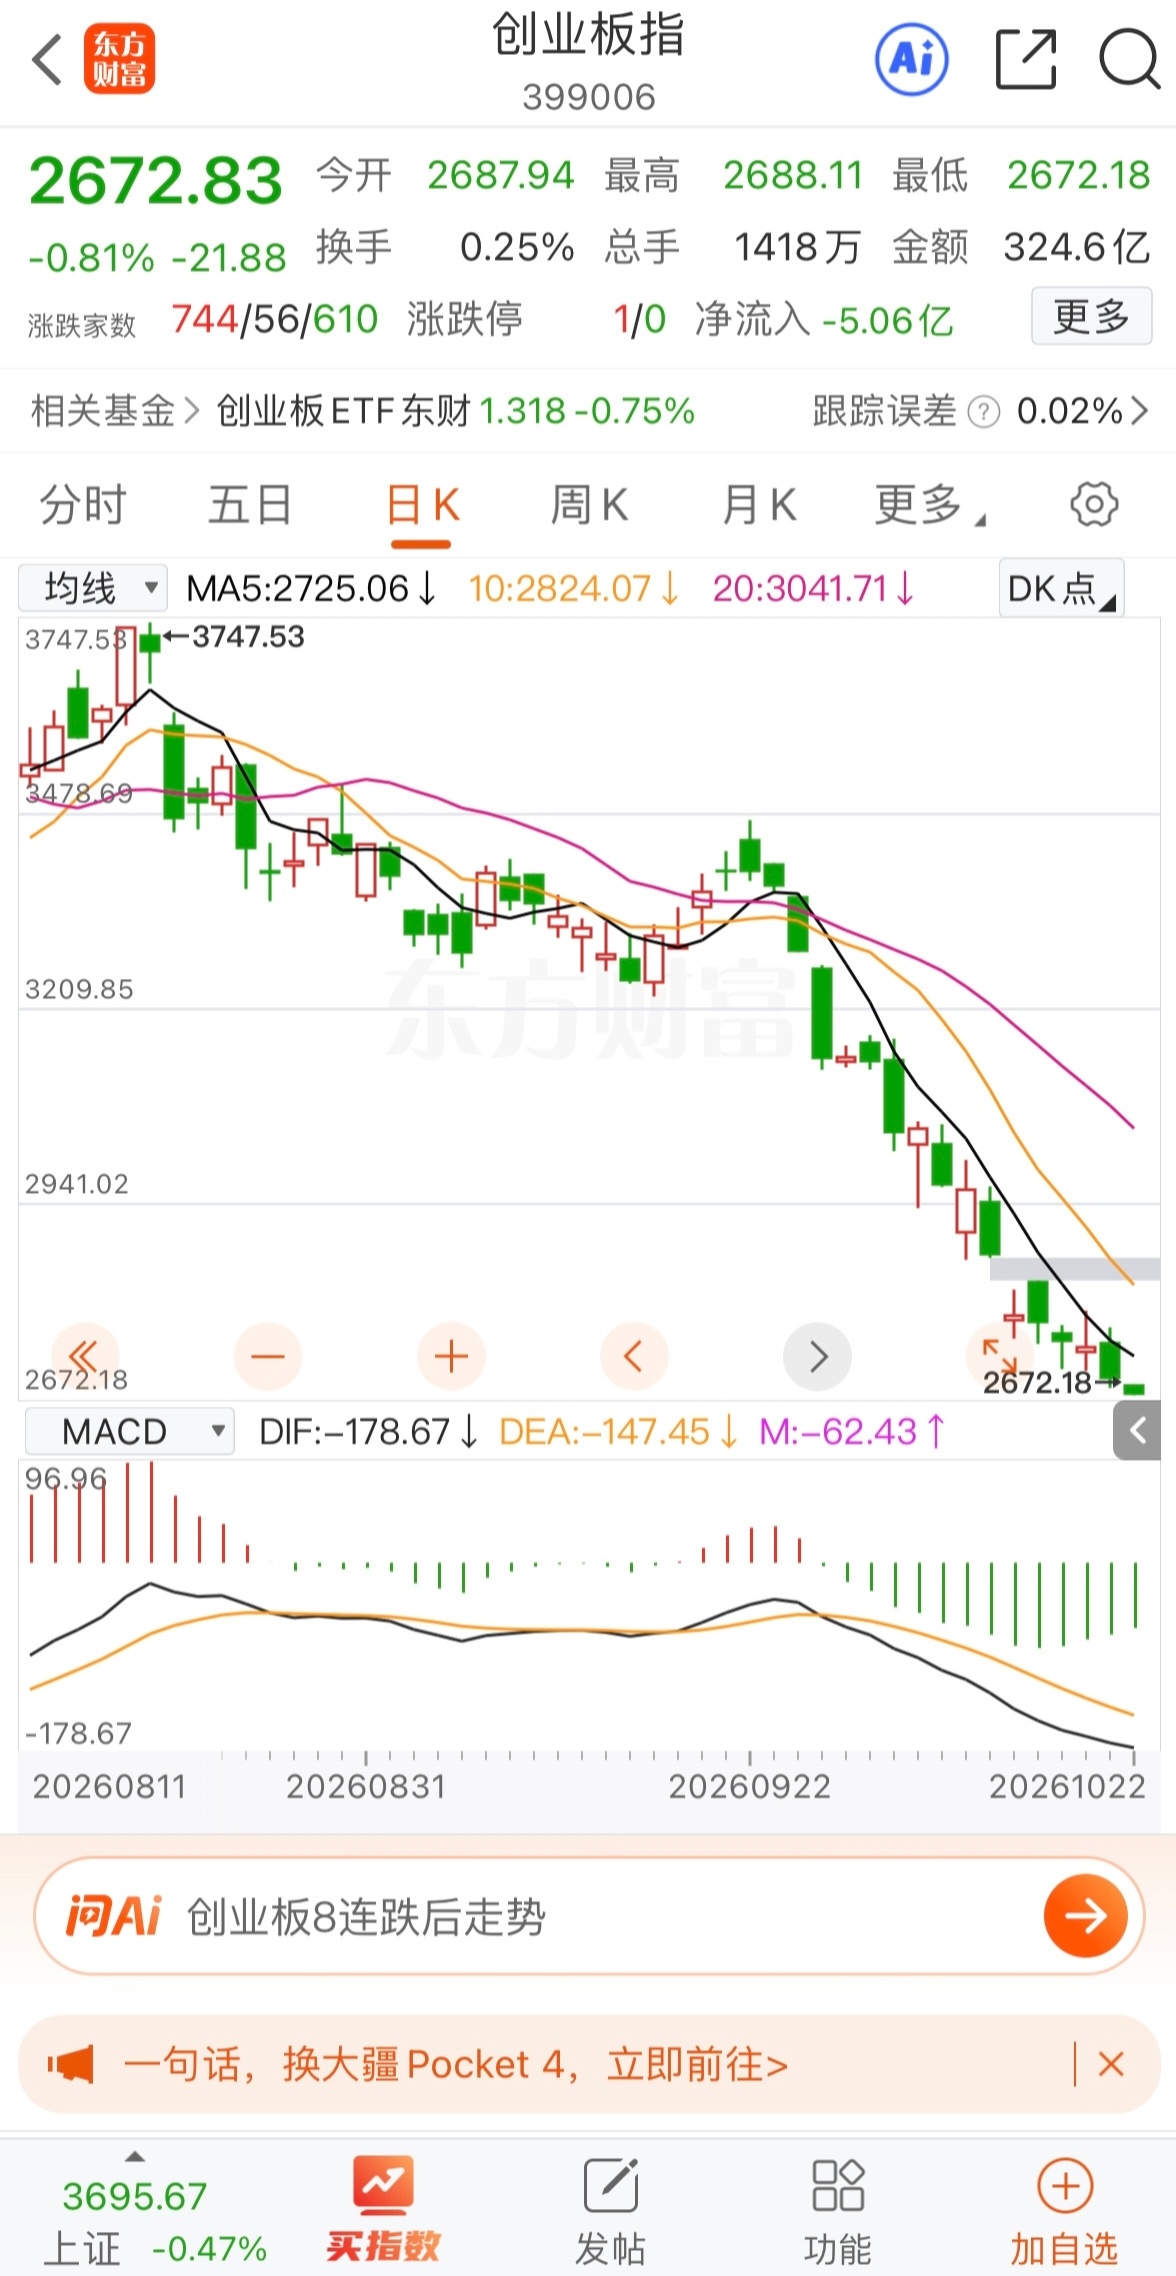This screenshot has height=2276, width=1176.
Task: Open the 均线 indicator dropdown
Action: (x=92, y=588)
